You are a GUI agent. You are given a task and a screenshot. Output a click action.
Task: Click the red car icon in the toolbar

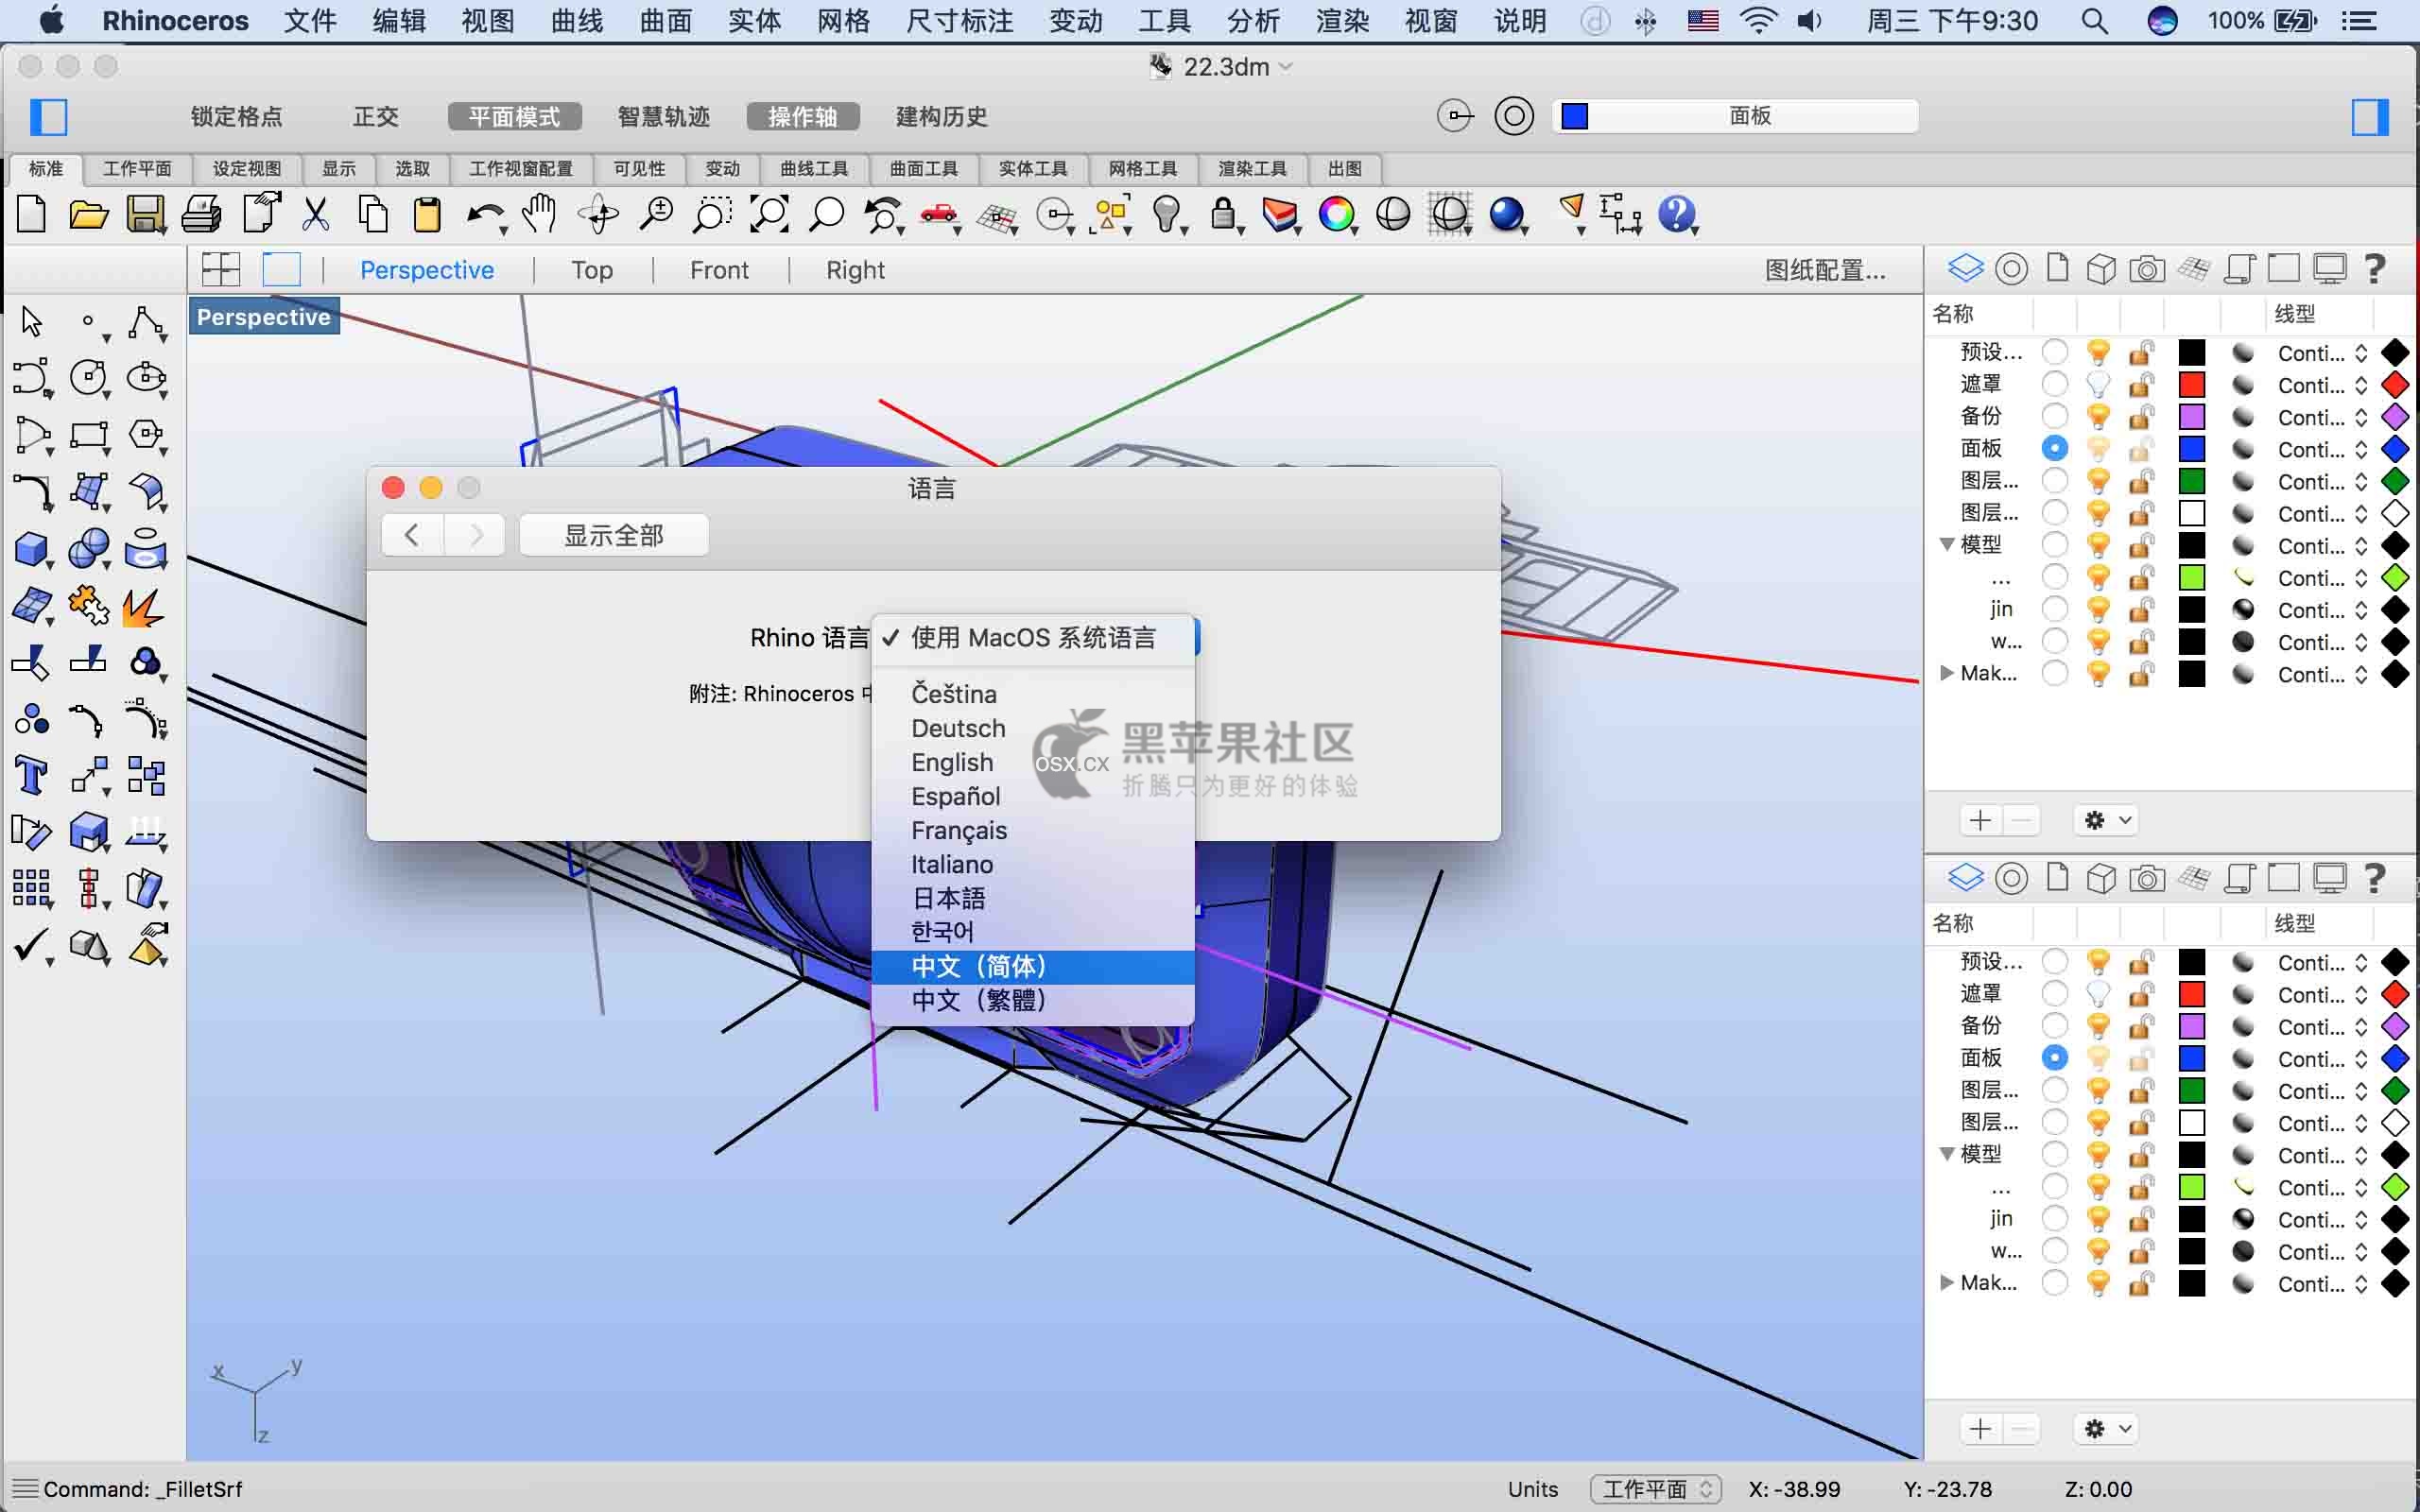(939, 214)
